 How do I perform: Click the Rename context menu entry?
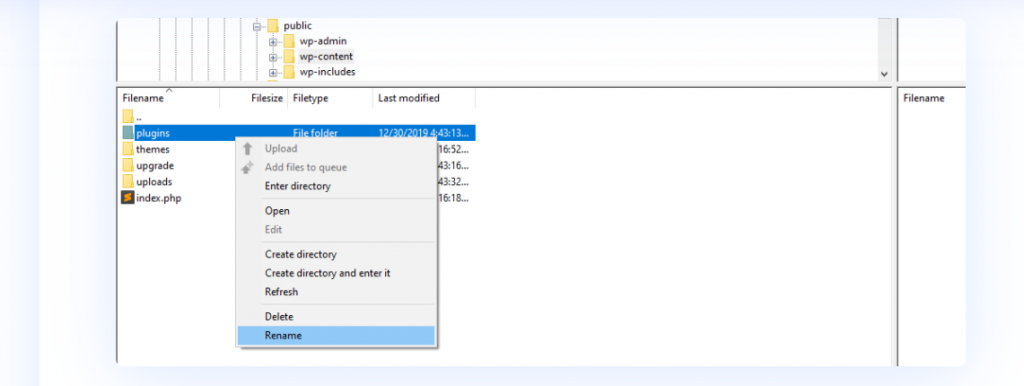tap(336, 336)
